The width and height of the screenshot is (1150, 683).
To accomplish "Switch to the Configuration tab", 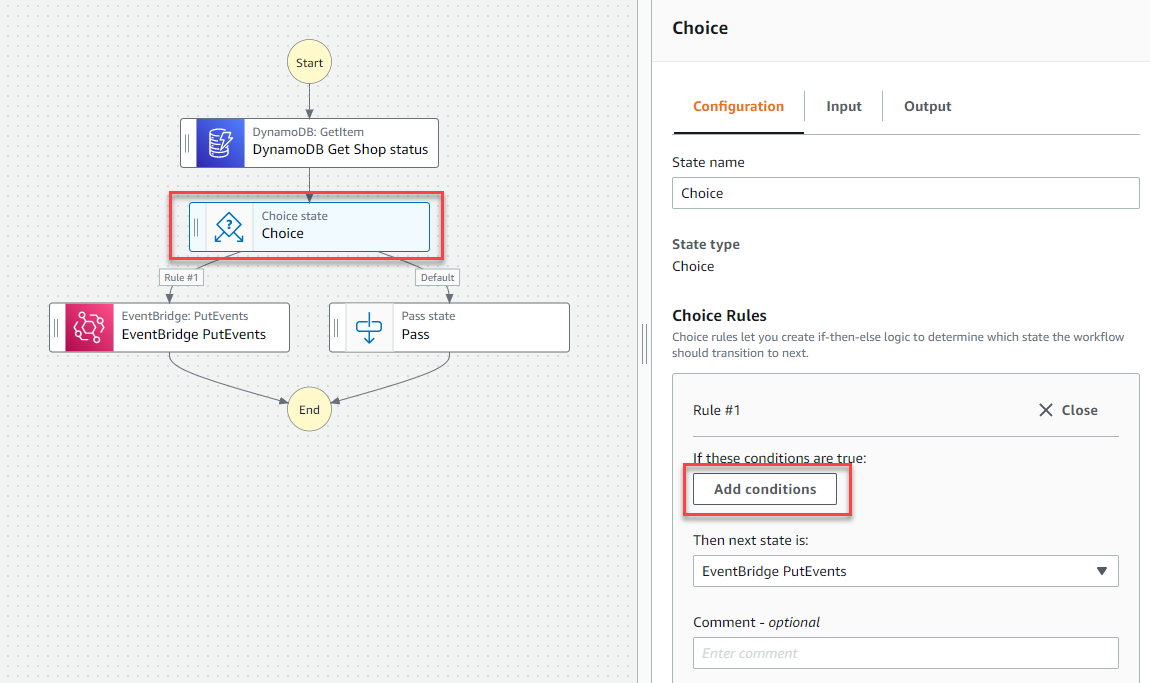I will click(738, 106).
